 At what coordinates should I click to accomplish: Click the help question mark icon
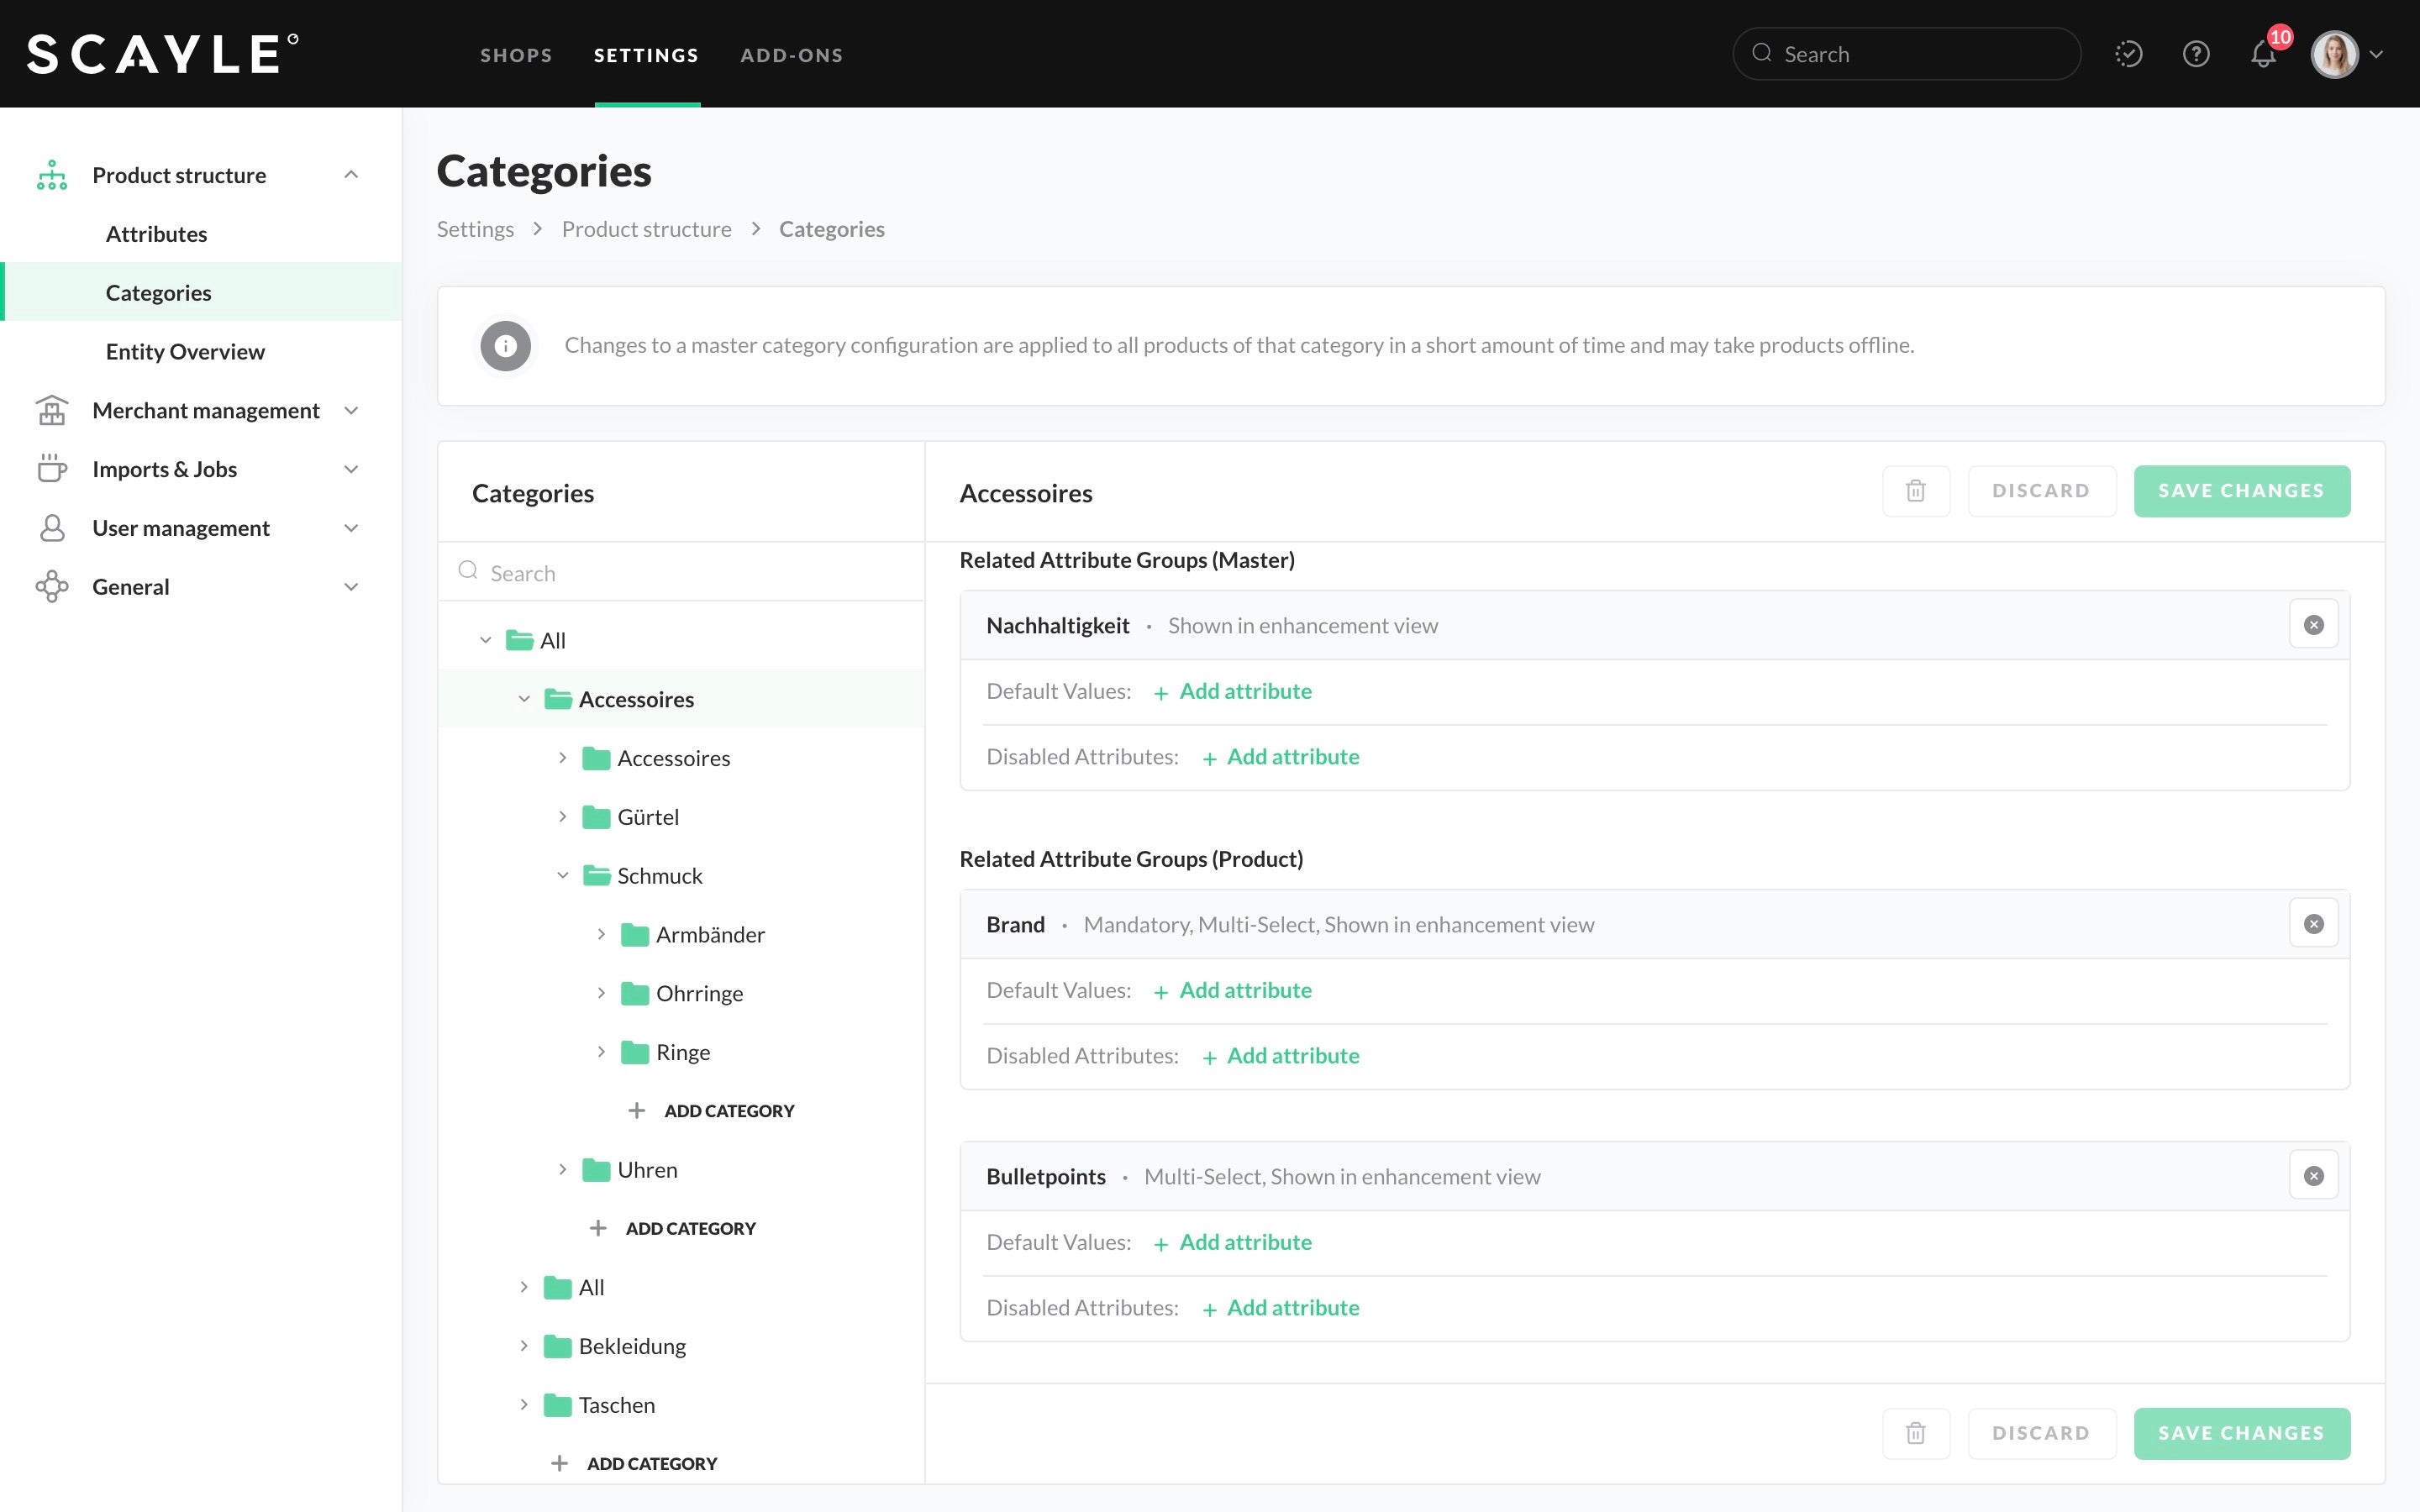coord(2195,54)
